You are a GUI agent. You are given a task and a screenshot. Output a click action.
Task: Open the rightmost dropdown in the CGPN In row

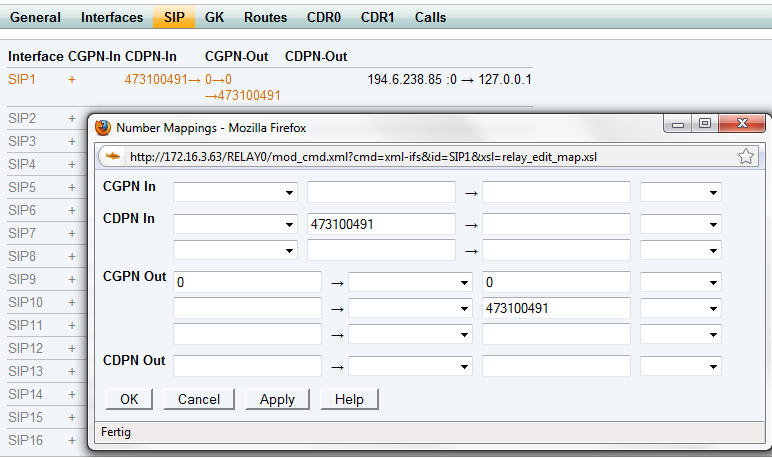[x=680, y=192]
